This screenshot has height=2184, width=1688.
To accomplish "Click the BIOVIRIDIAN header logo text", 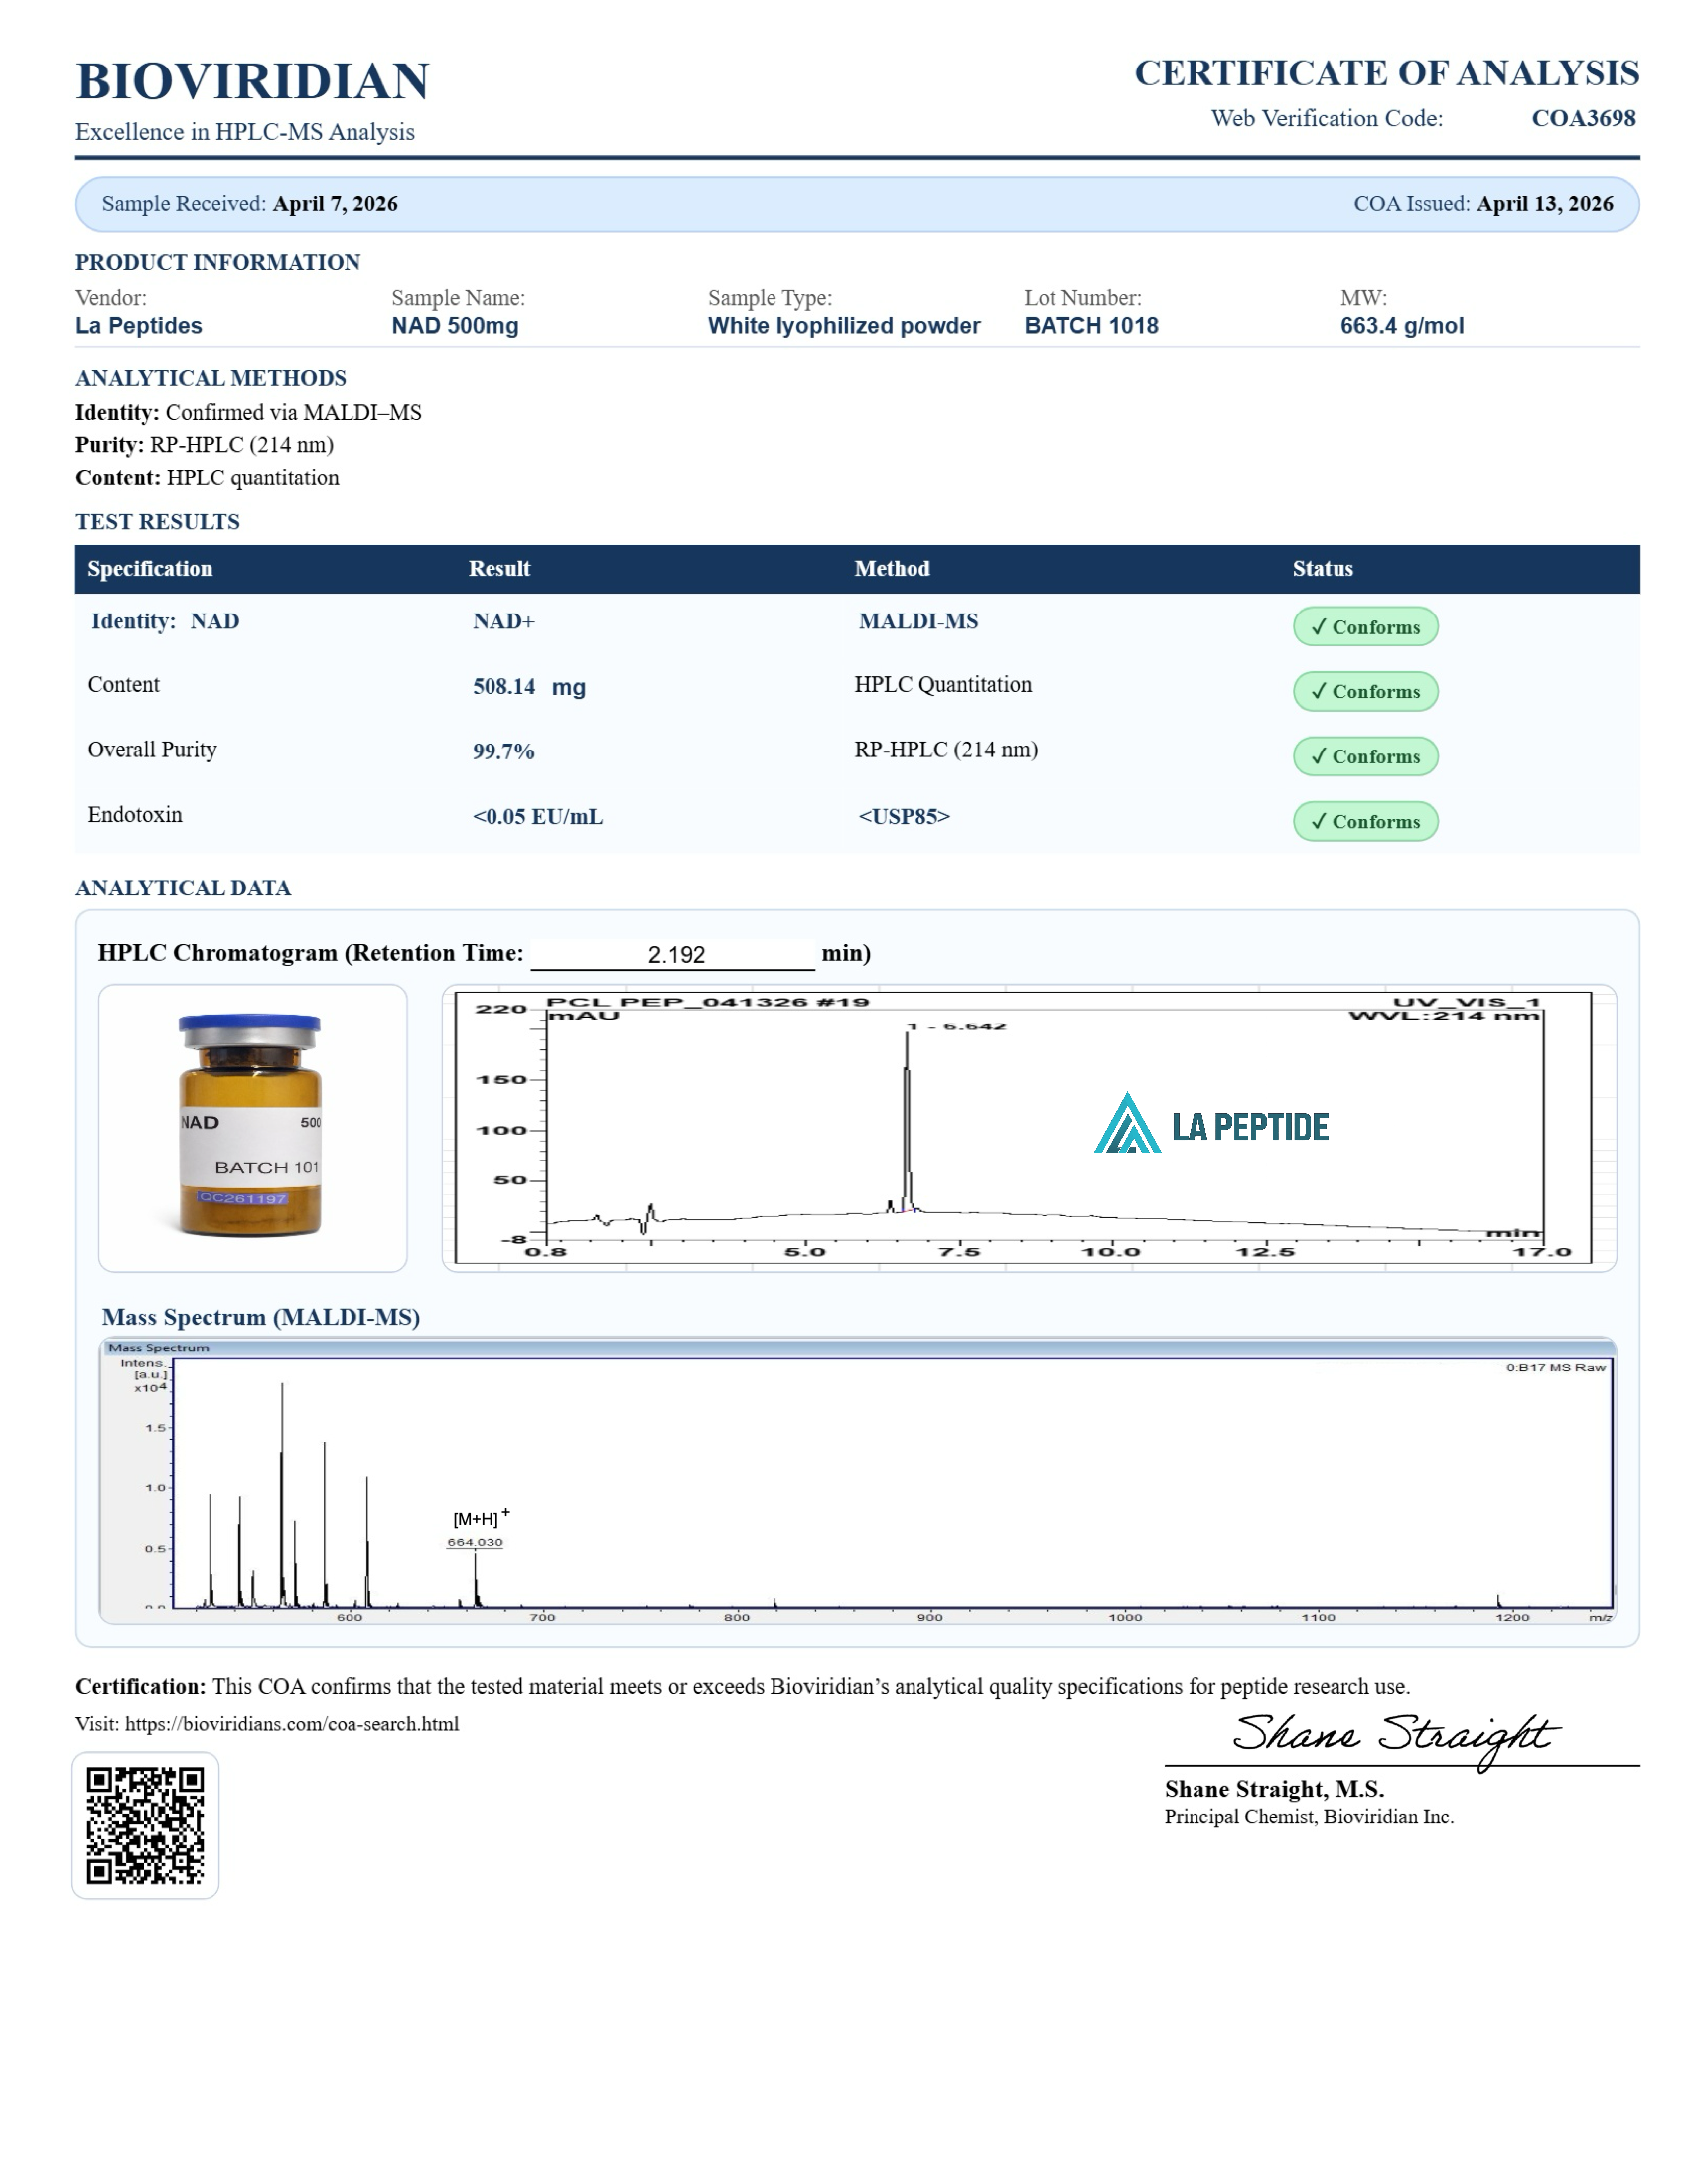I will [x=252, y=81].
